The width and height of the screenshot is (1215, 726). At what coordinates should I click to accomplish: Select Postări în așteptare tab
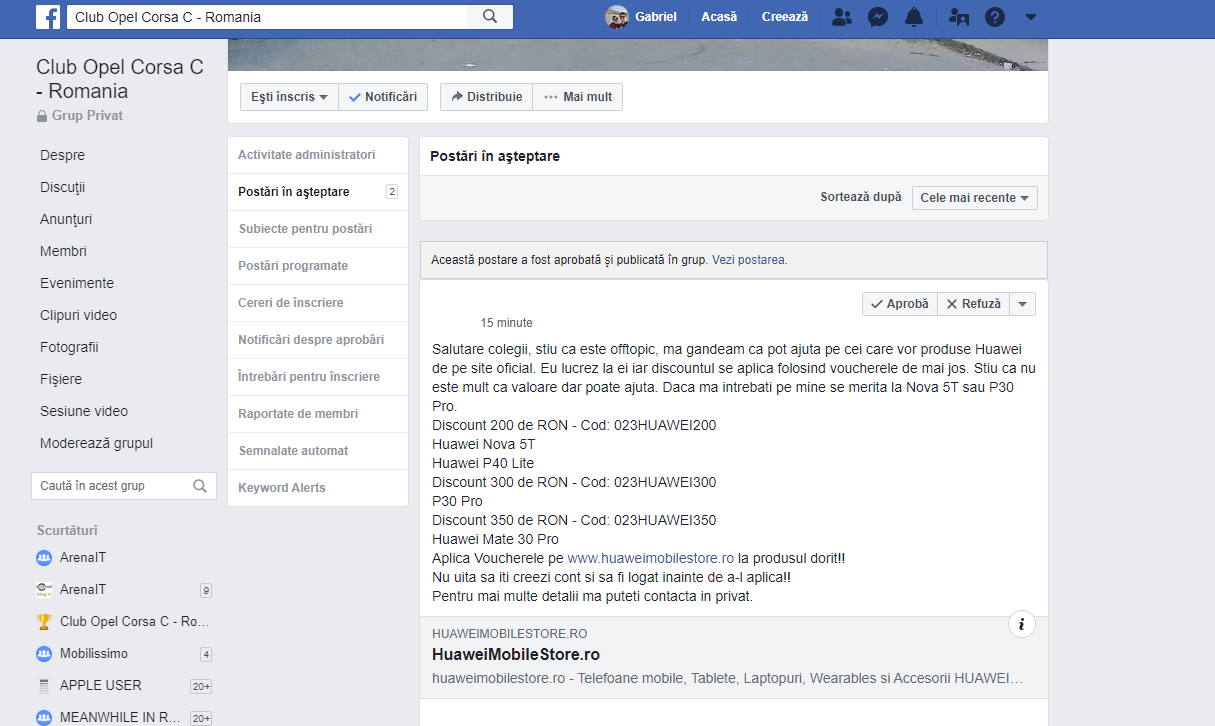[318, 192]
